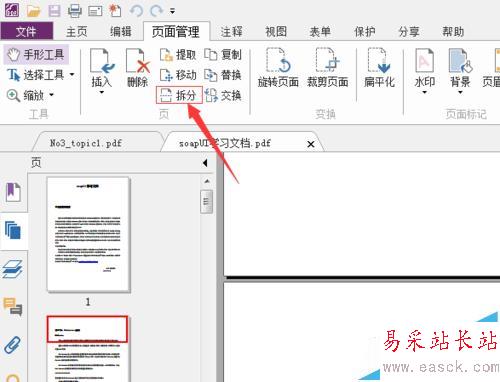Image resolution: width=500 pixels, height=382 pixels.
Task: Click the 替换 replace pages button
Action: click(x=223, y=75)
